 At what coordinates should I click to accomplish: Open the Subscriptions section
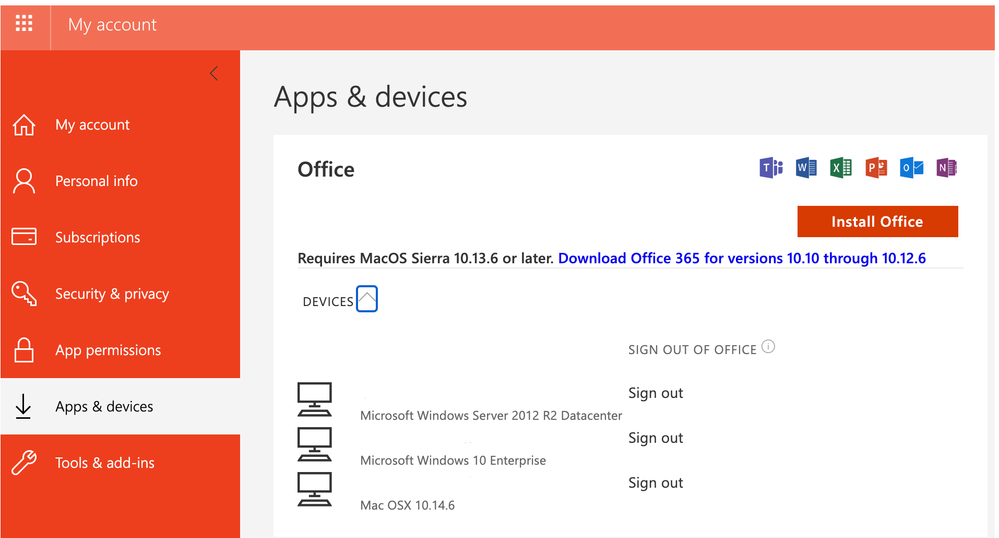(x=97, y=238)
